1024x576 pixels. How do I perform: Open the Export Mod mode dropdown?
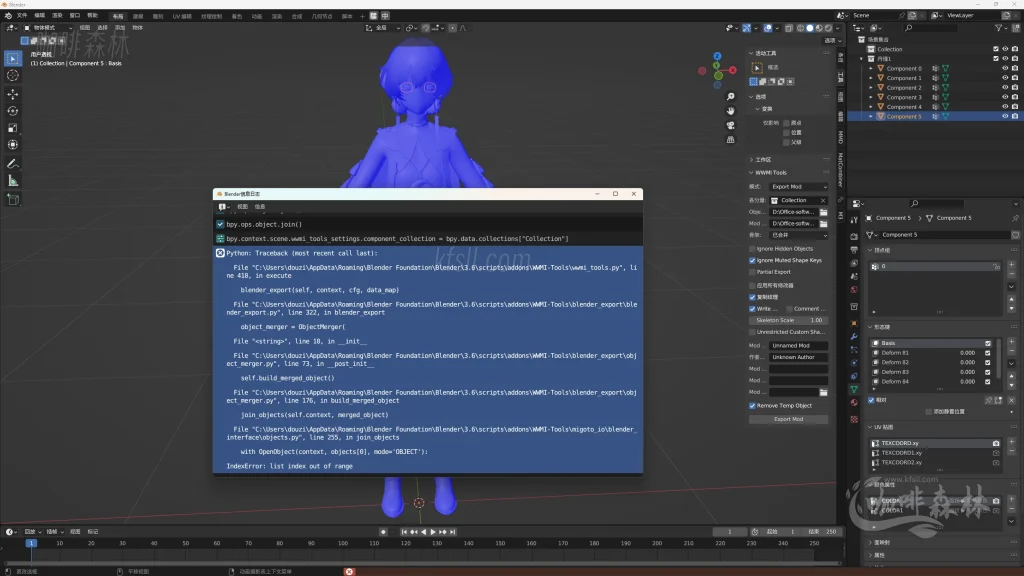[798, 187]
